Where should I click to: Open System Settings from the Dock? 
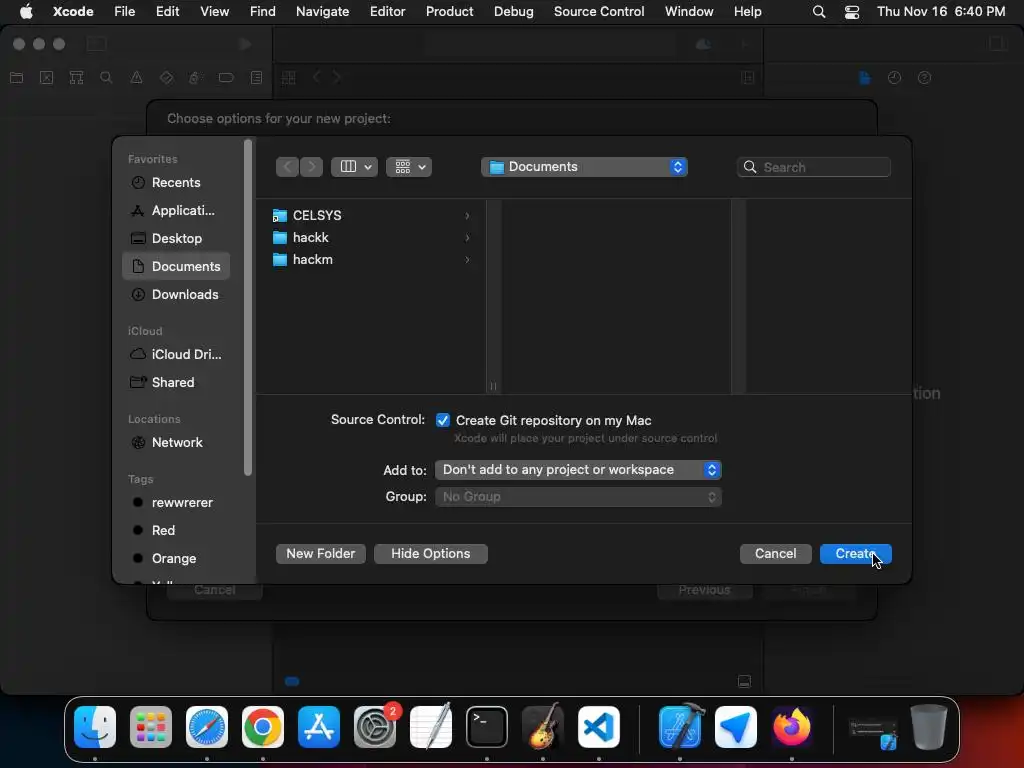(x=375, y=726)
